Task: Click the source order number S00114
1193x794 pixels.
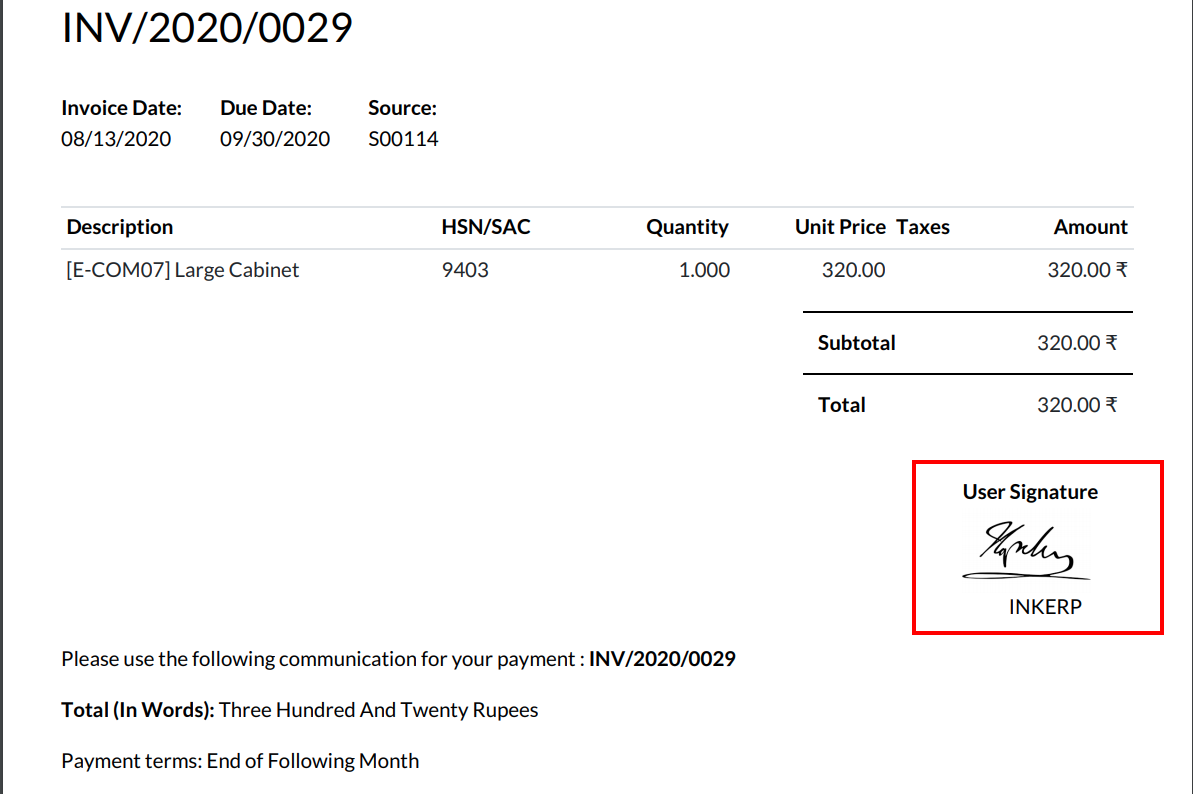Action: [x=403, y=139]
